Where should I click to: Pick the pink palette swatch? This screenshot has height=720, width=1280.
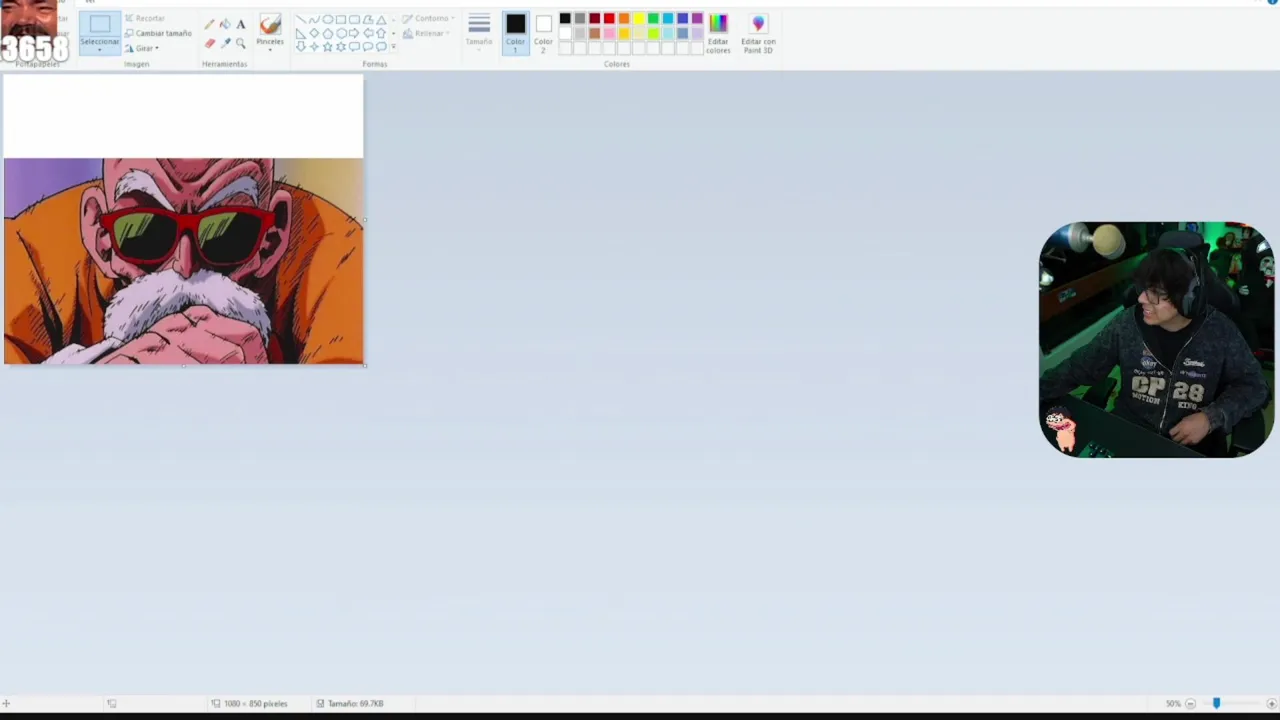click(x=609, y=34)
